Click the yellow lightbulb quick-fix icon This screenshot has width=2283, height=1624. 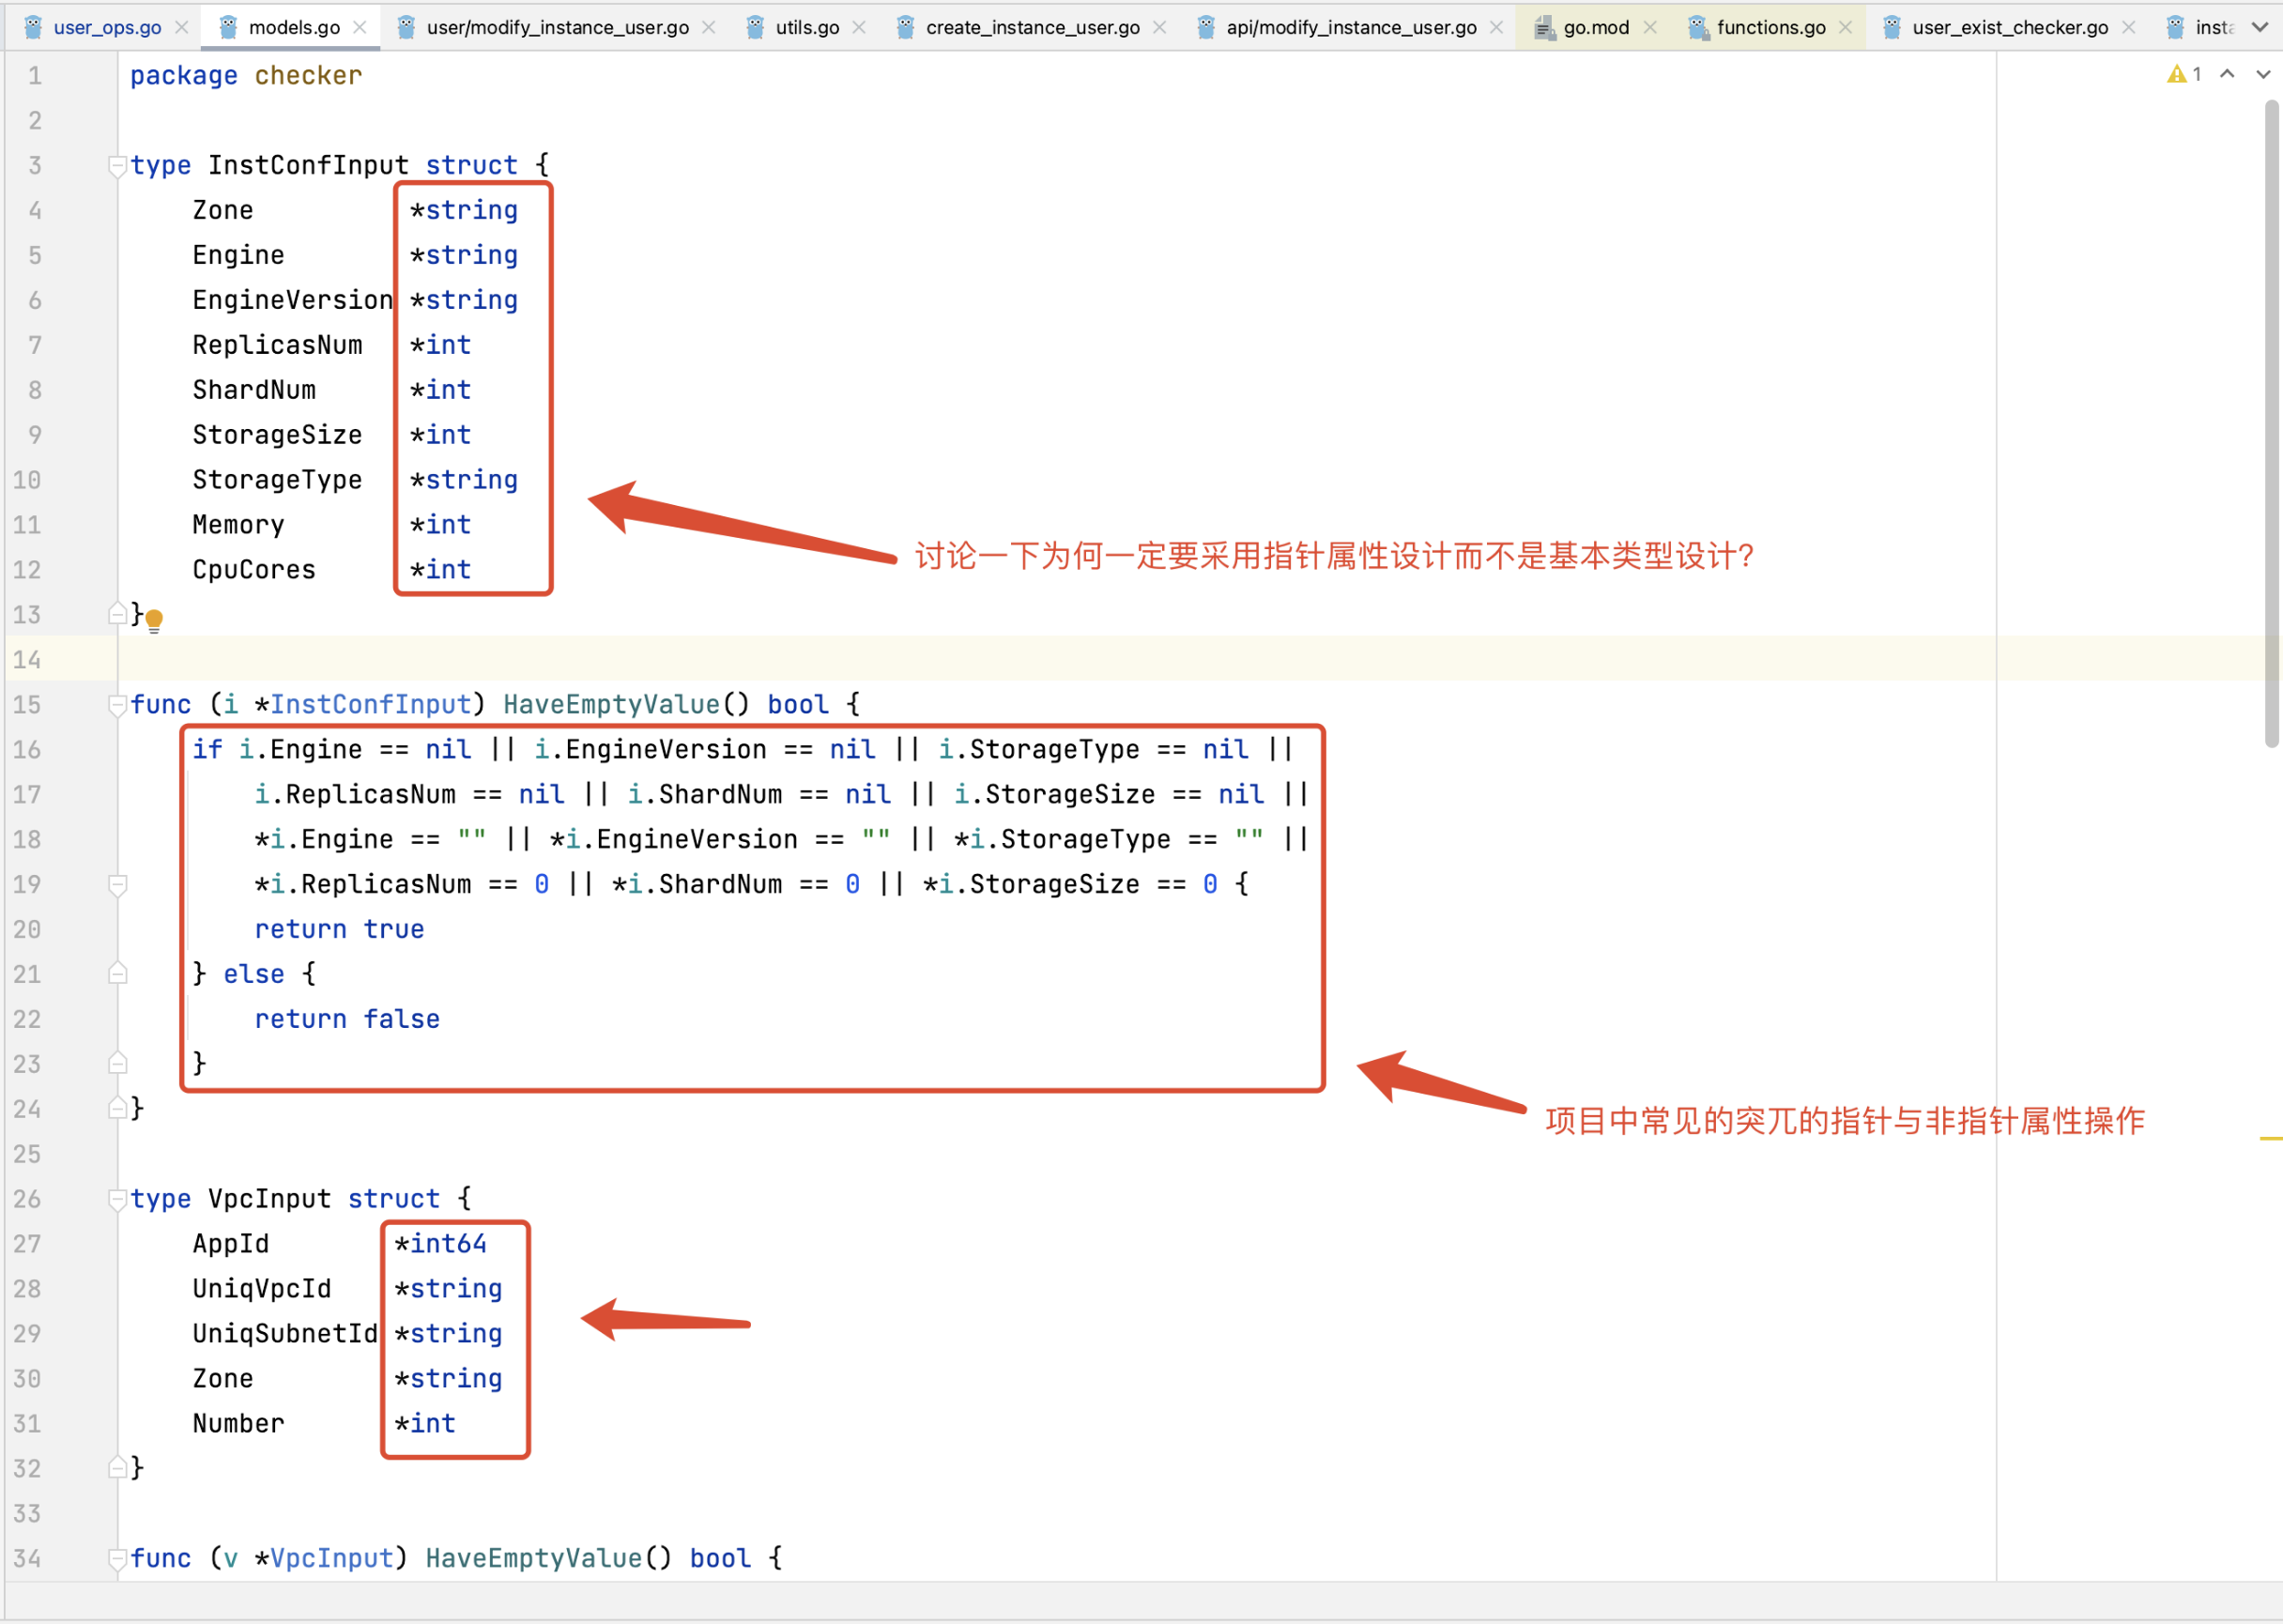pos(154,620)
